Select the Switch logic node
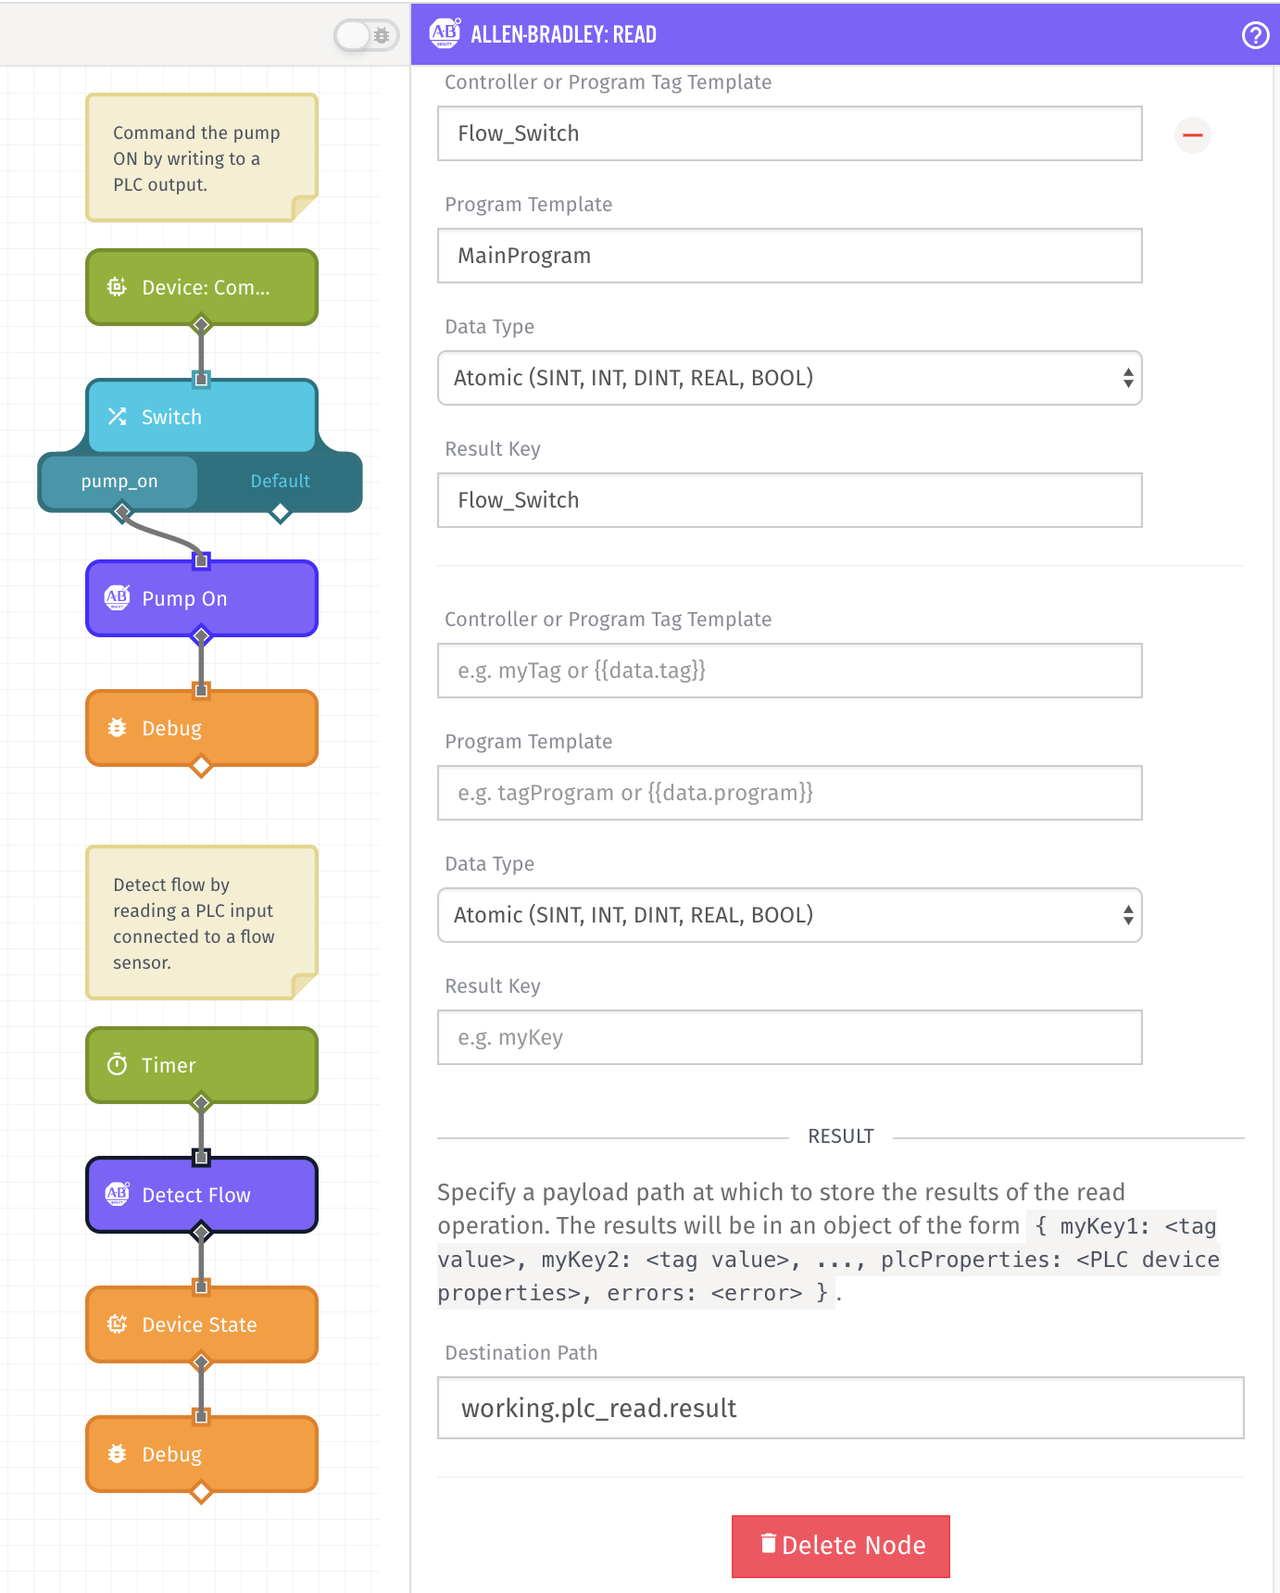The image size is (1280, 1593). click(x=202, y=416)
